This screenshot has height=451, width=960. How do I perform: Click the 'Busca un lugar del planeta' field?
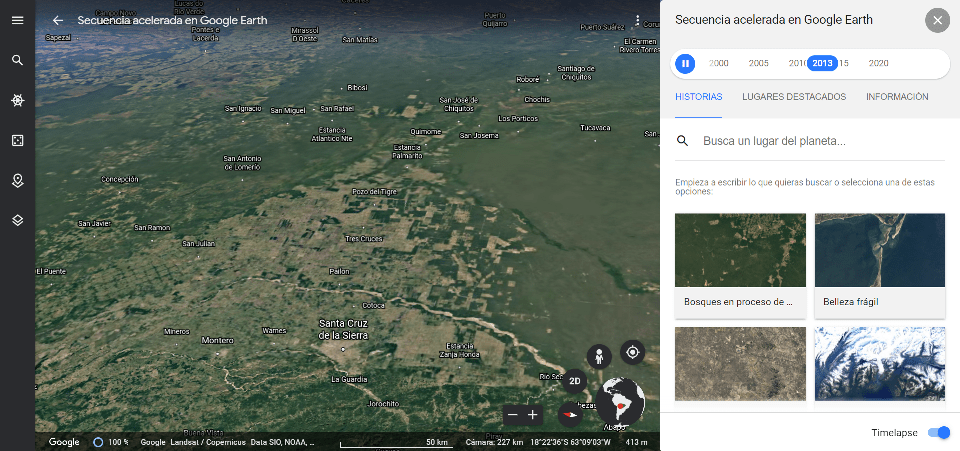coord(820,141)
